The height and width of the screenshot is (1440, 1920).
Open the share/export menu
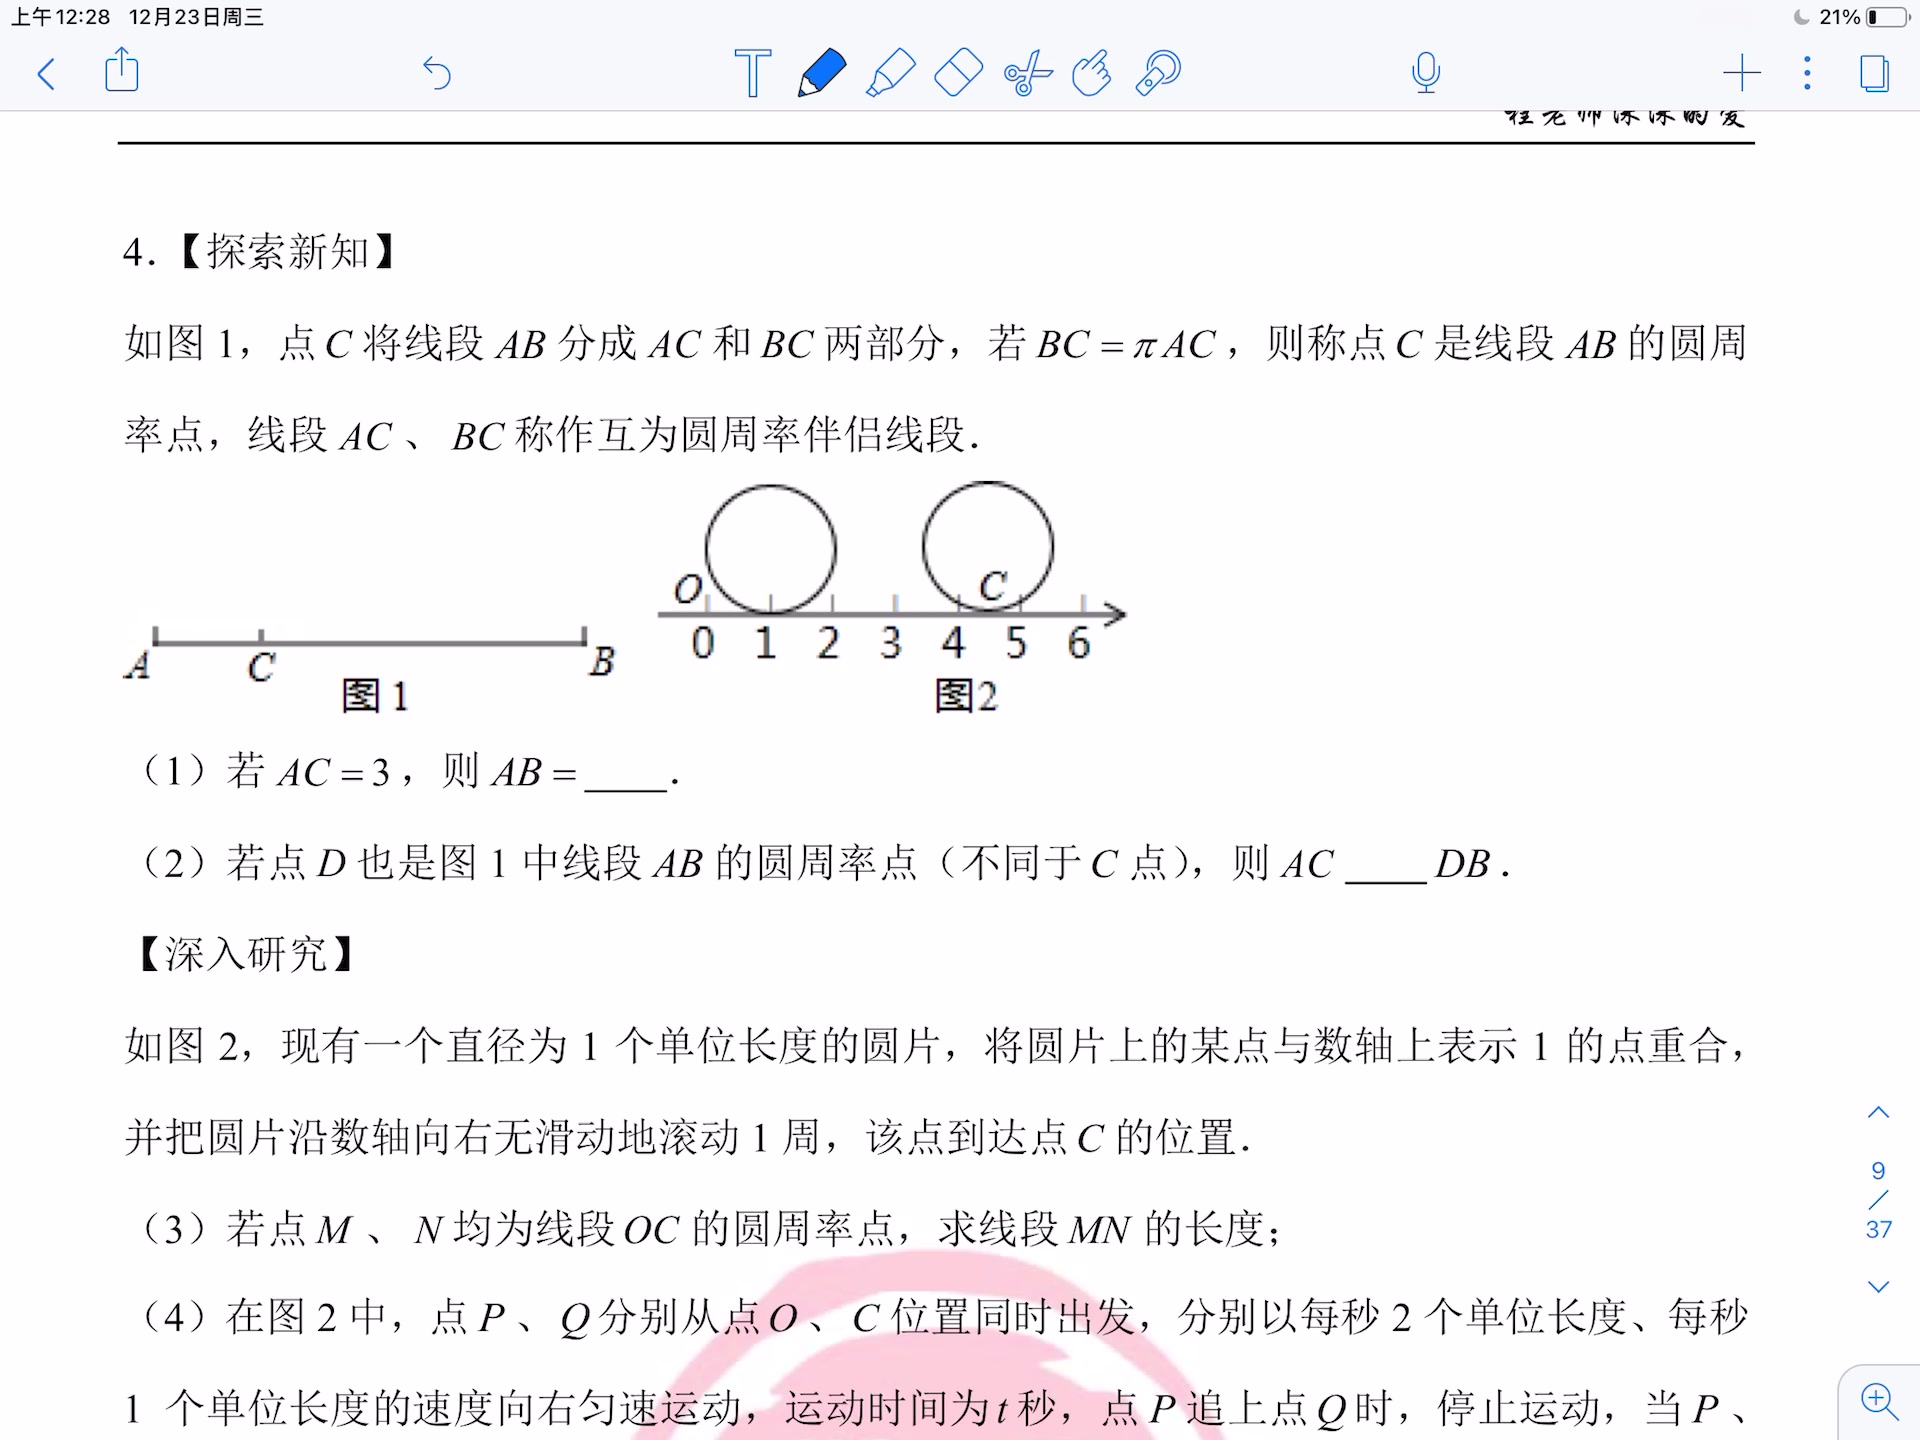(122, 71)
